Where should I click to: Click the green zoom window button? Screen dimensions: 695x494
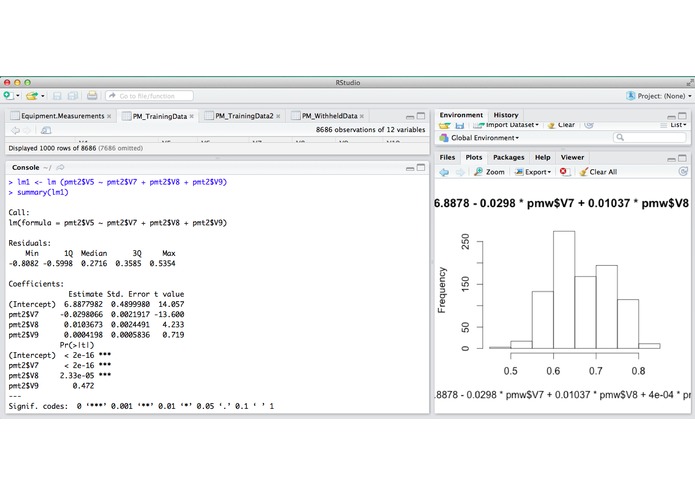(27, 82)
